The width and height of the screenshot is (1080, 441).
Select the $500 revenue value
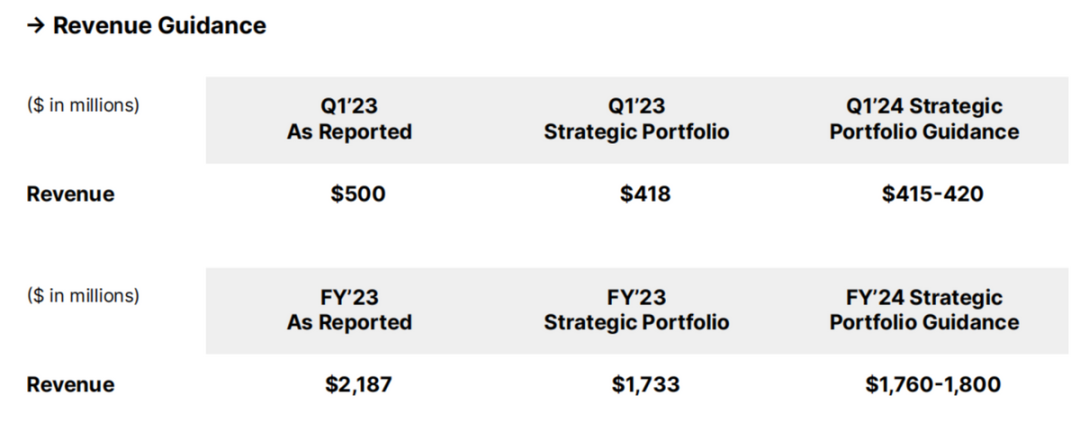click(x=358, y=194)
